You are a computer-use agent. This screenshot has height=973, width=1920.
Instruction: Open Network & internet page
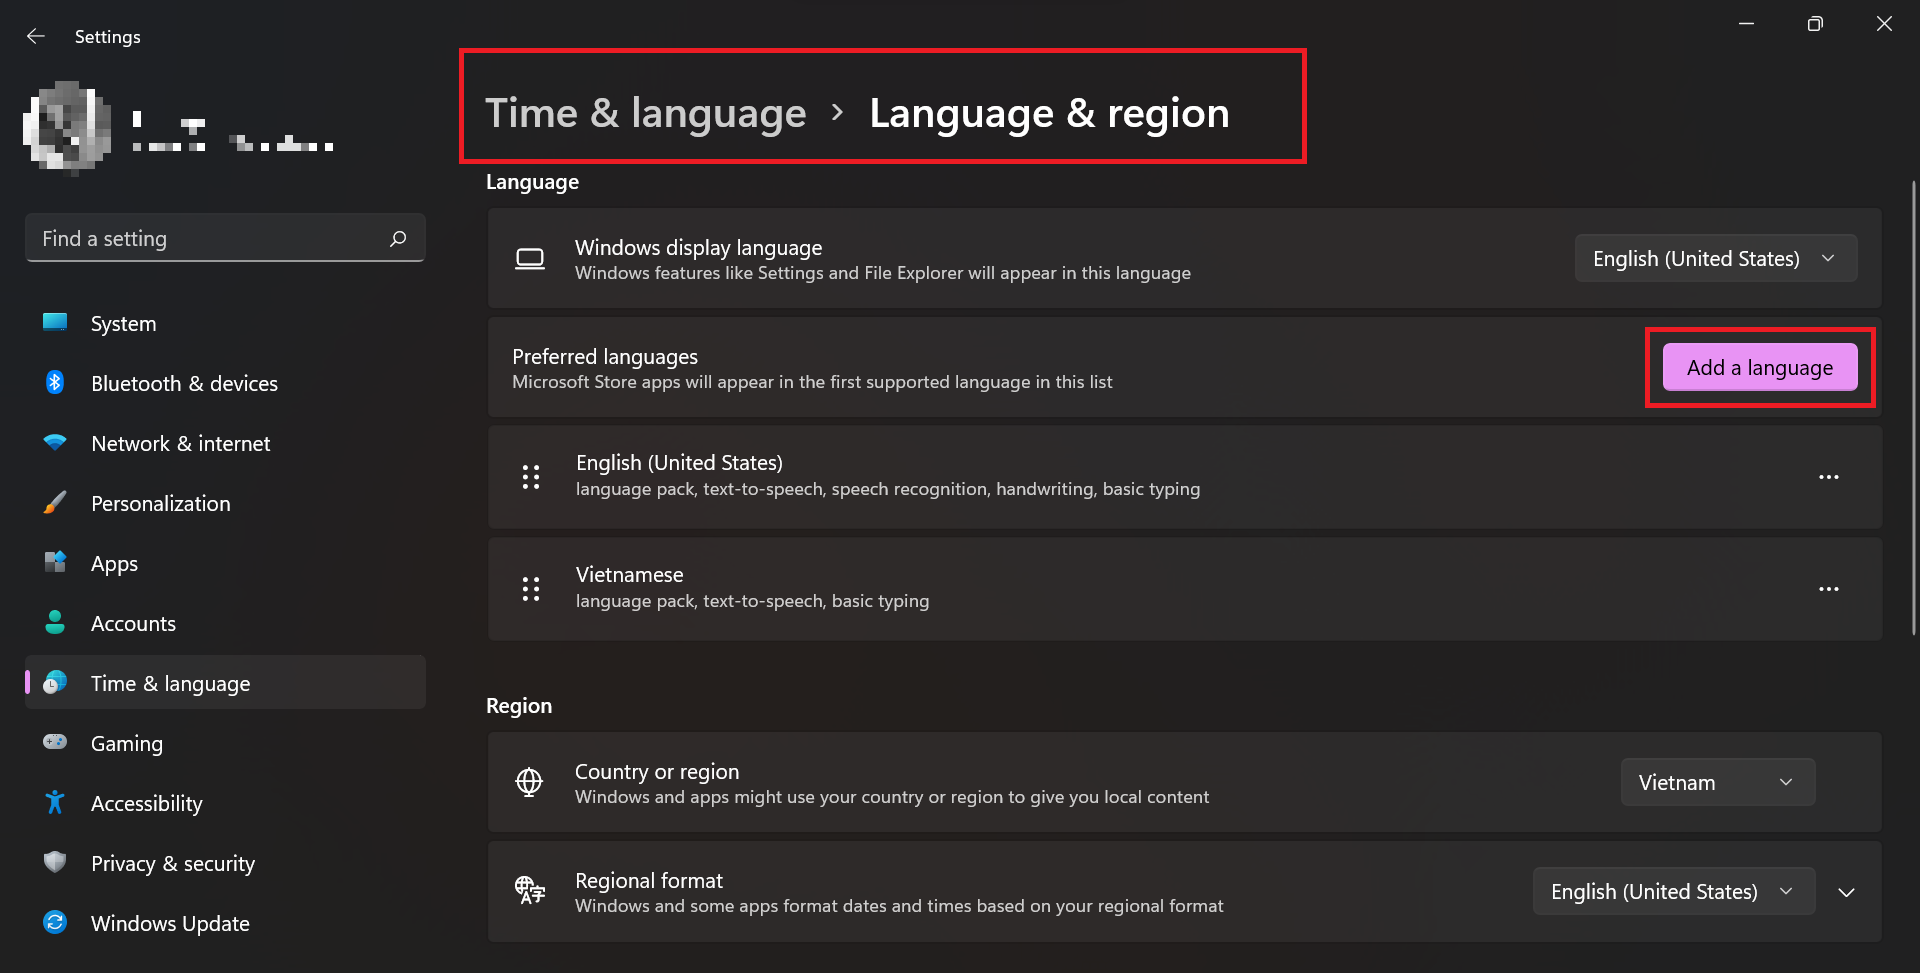click(x=225, y=443)
